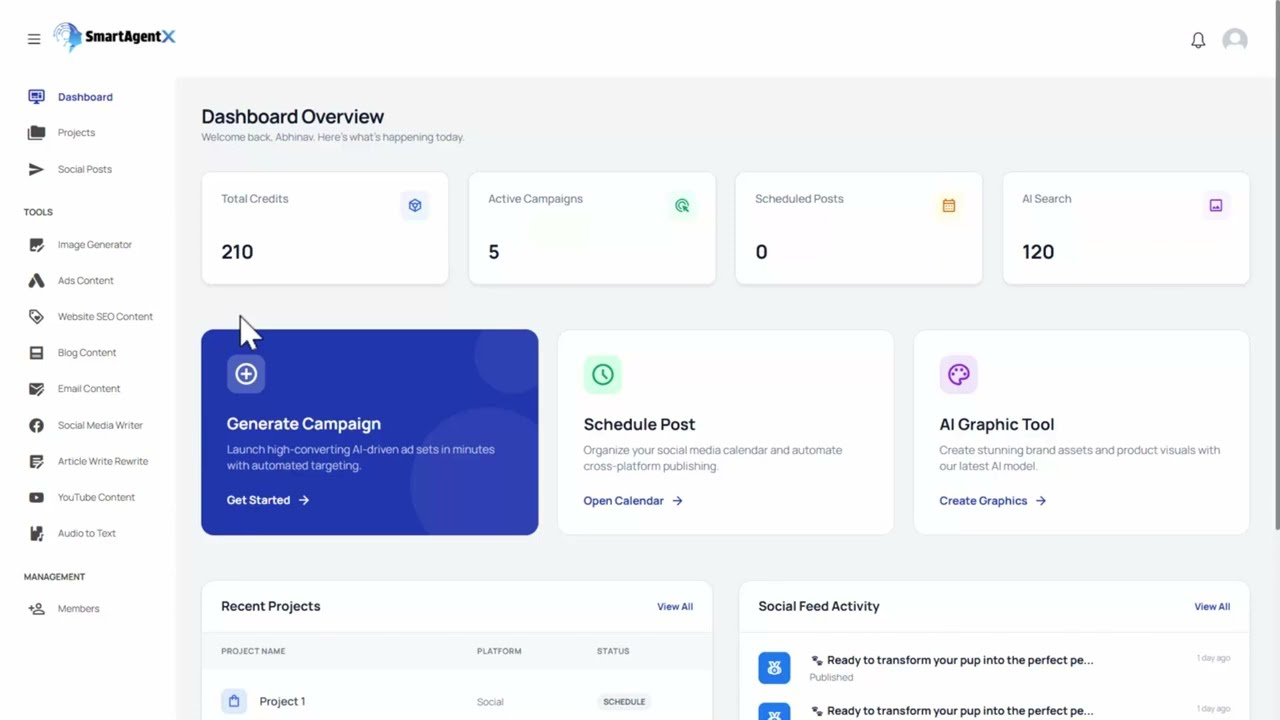Click the green clock icon in Schedule Post

tap(602, 374)
